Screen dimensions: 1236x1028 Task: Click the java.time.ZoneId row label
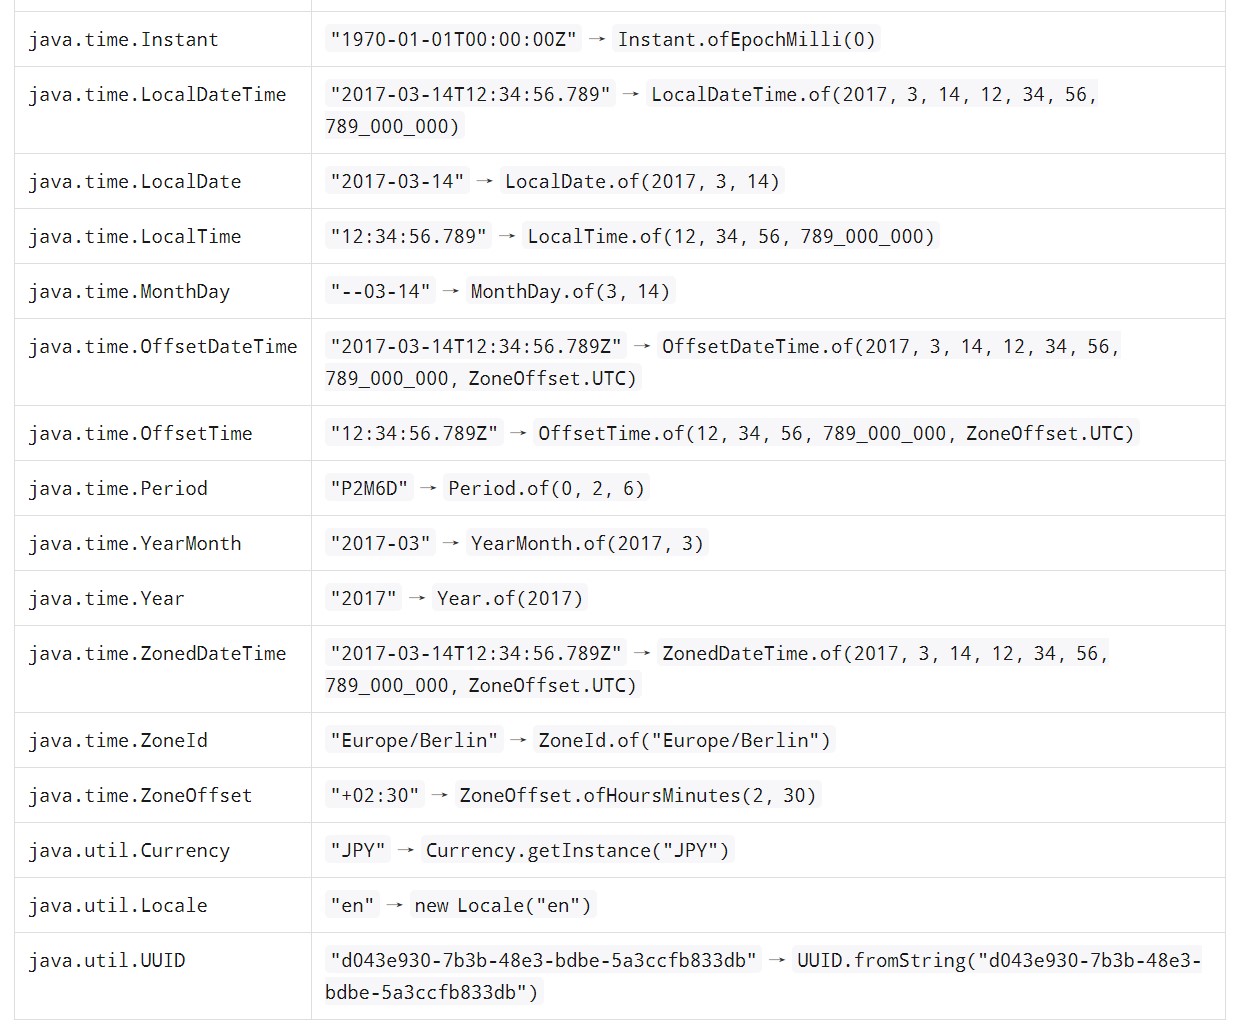pos(118,741)
